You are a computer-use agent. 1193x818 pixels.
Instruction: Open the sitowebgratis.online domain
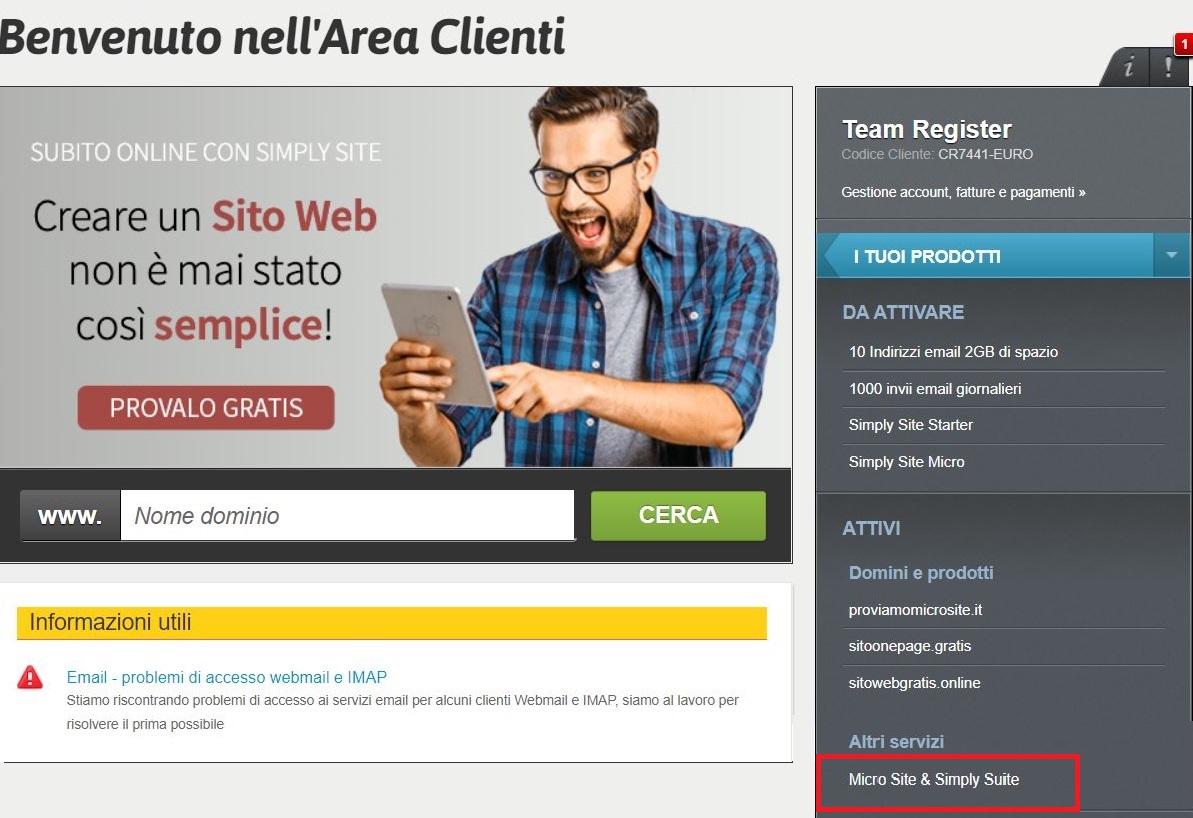915,683
